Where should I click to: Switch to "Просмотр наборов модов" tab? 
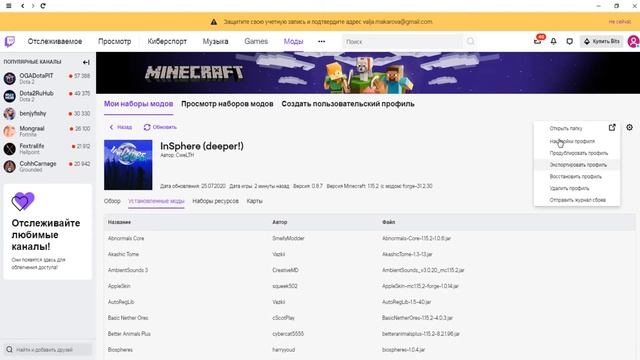[x=227, y=104]
